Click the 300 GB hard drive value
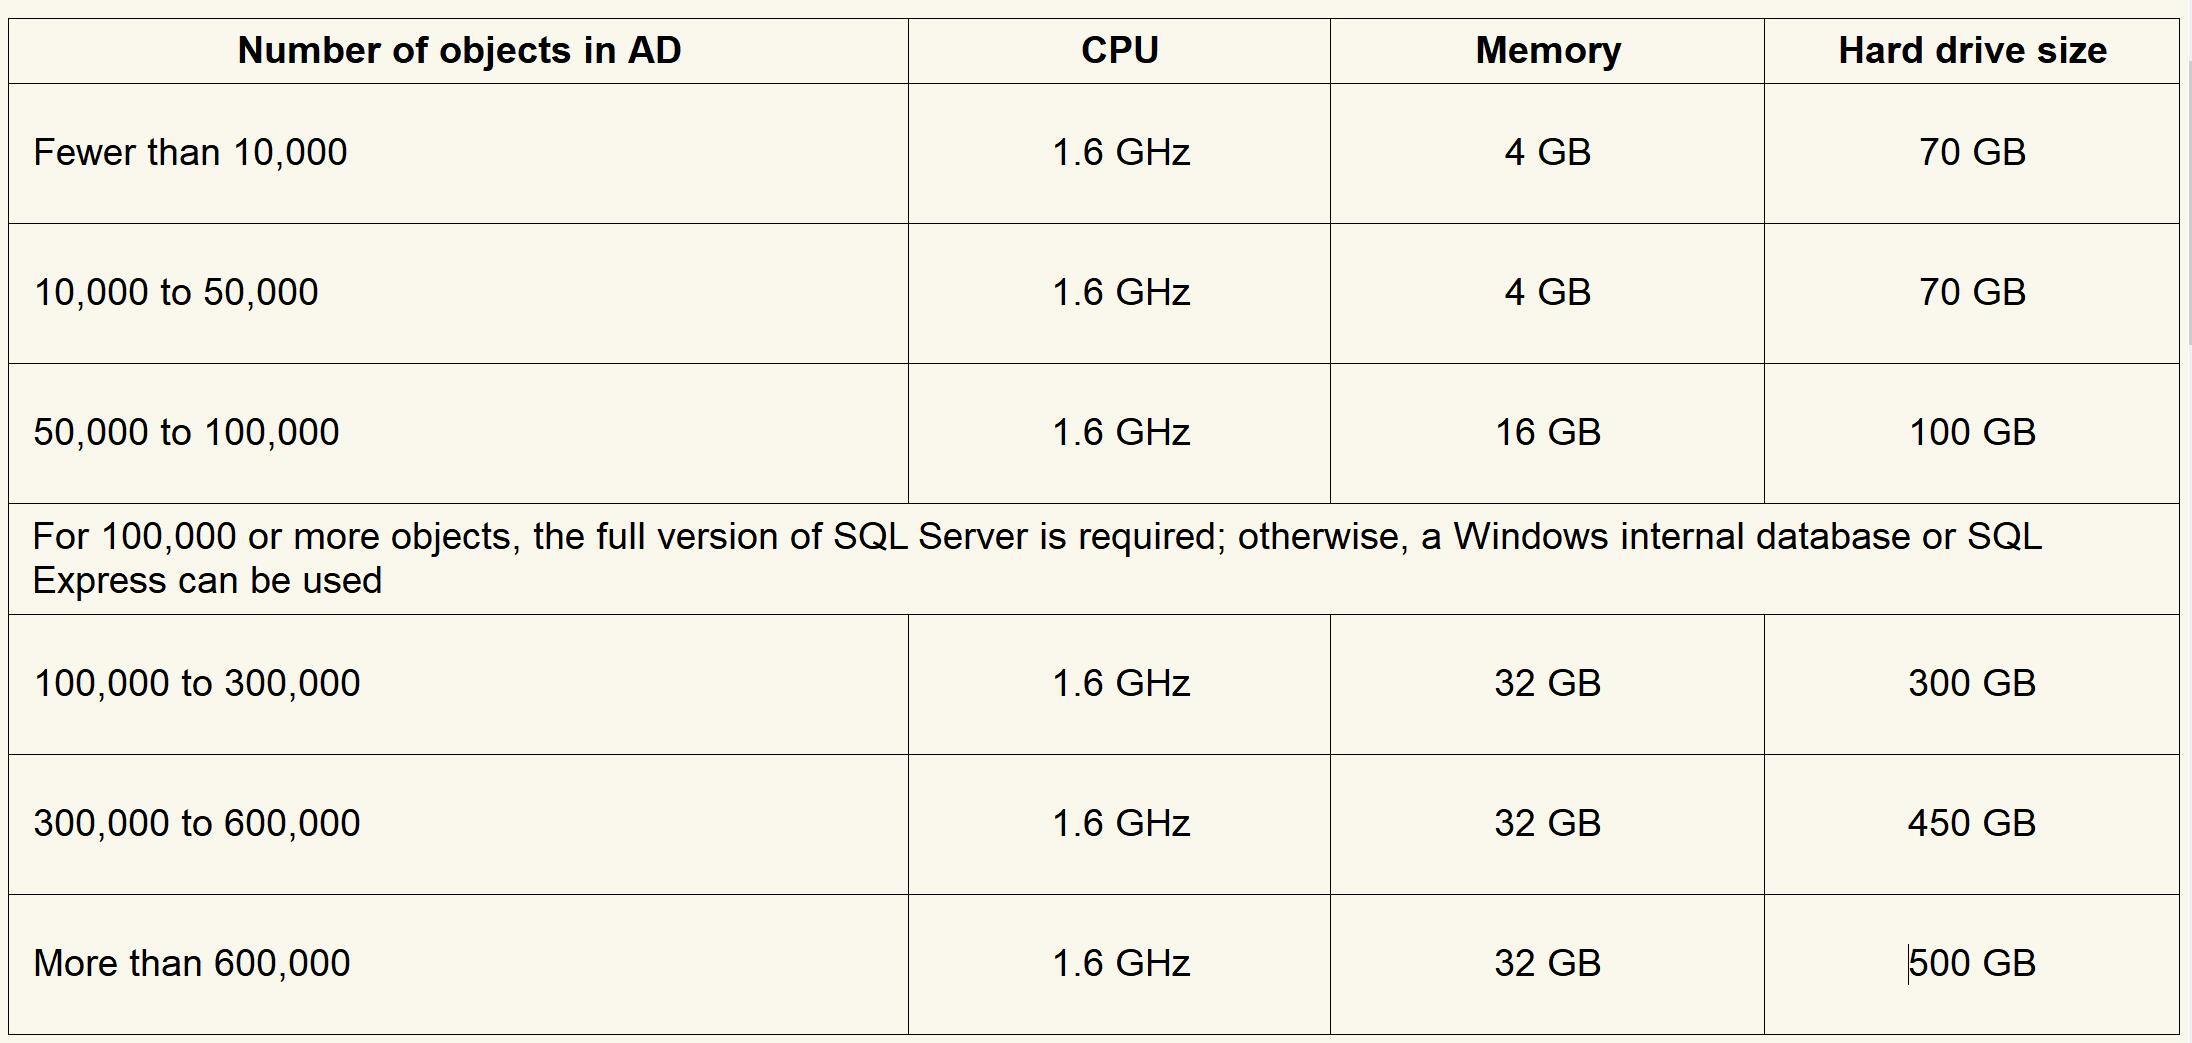This screenshot has width=2192, height=1043. (x=1971, y=684)
